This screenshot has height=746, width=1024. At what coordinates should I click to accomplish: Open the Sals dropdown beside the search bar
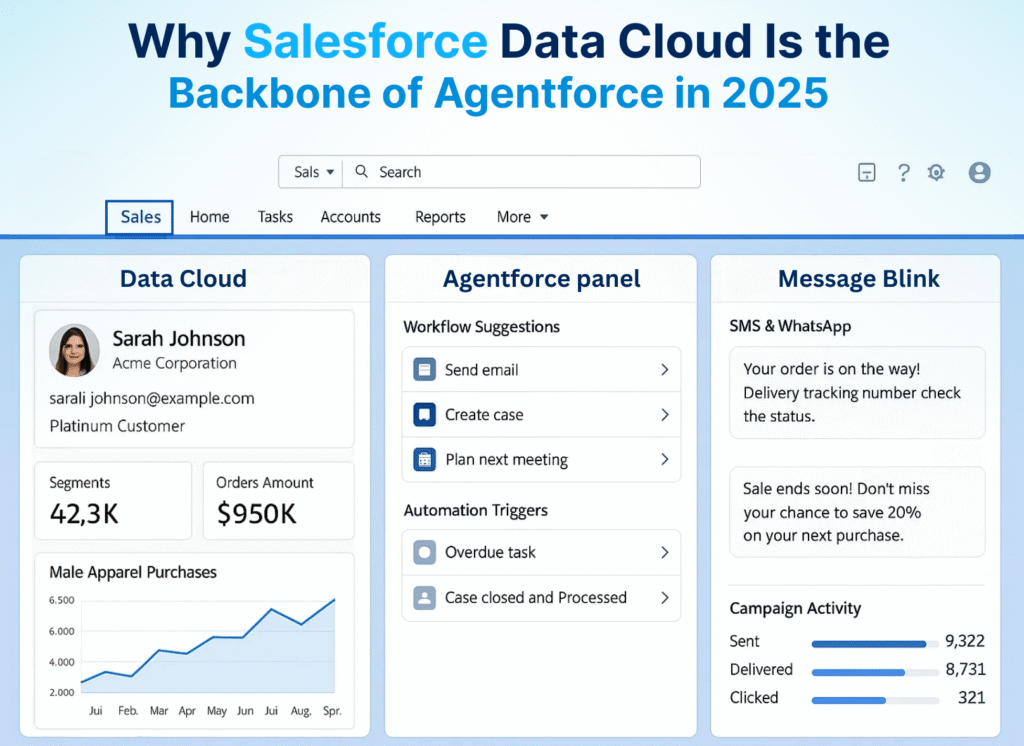[x=310, y=172]
